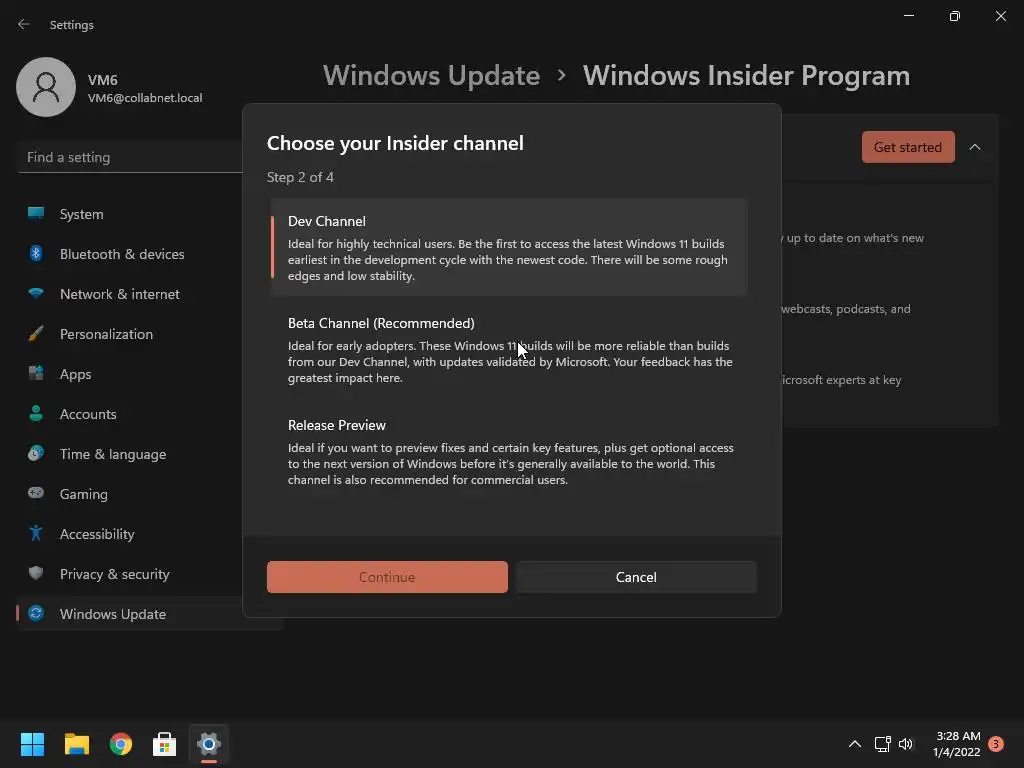Show hidden system tray icons

pyautogui.click(x=855, y=744)
